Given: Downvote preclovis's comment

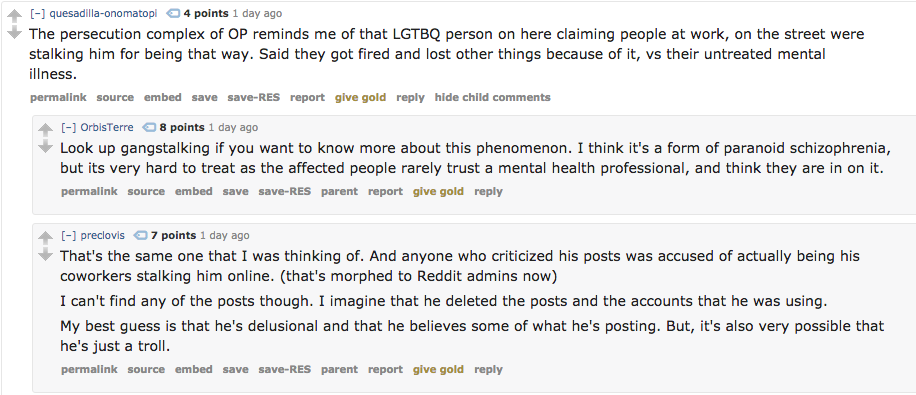Looking at the screenshot, I should [x=45, y=255].
